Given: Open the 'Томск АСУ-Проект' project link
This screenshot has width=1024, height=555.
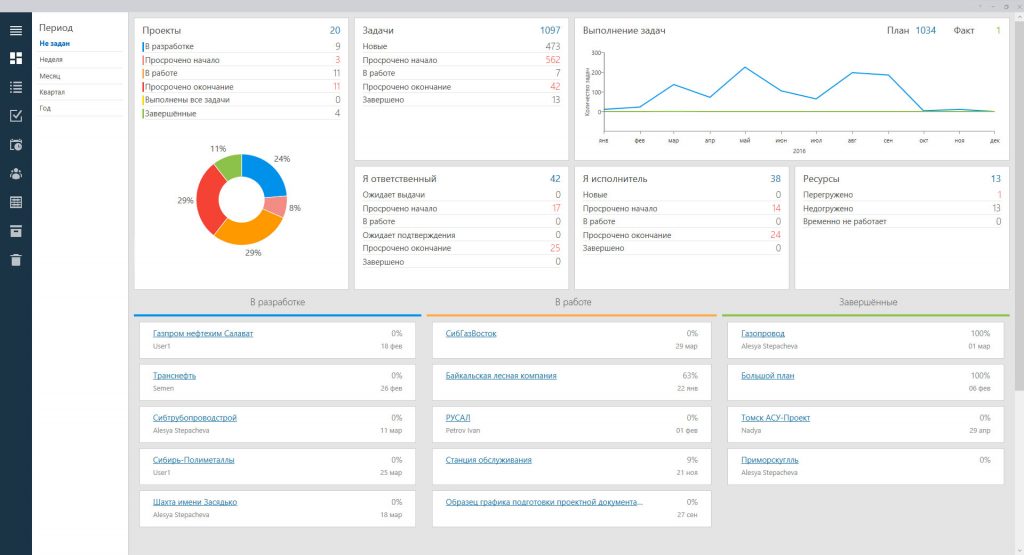Looking at the screenshot, I should pyautogui.click(x=776, y=418).
